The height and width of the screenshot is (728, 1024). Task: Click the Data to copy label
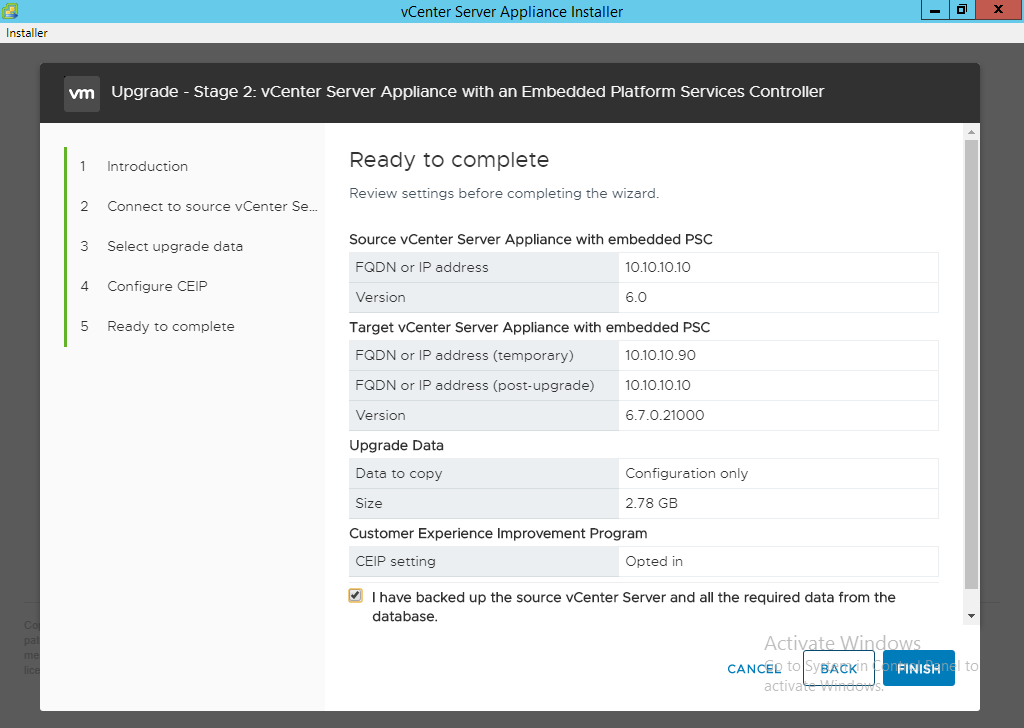398,473
